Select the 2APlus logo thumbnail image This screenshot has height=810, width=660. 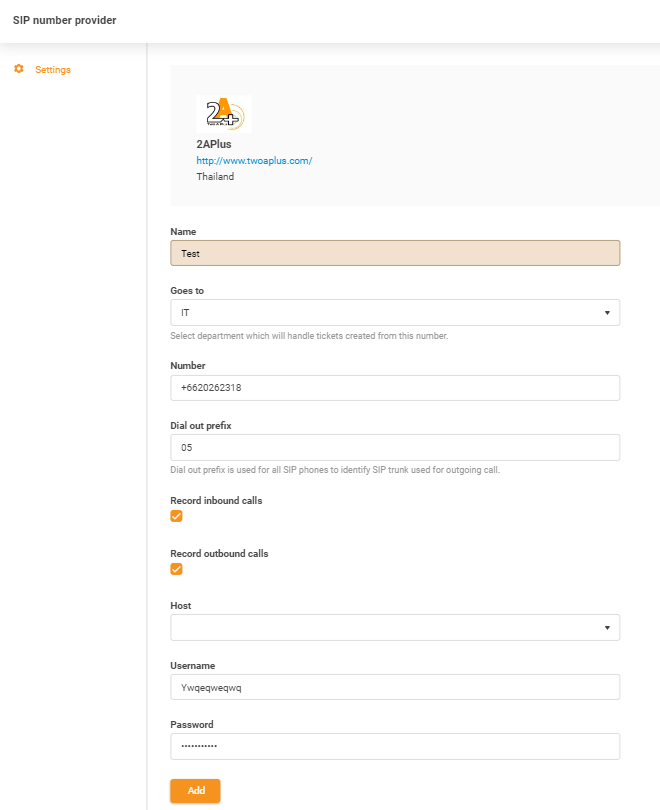coord(224,112)
